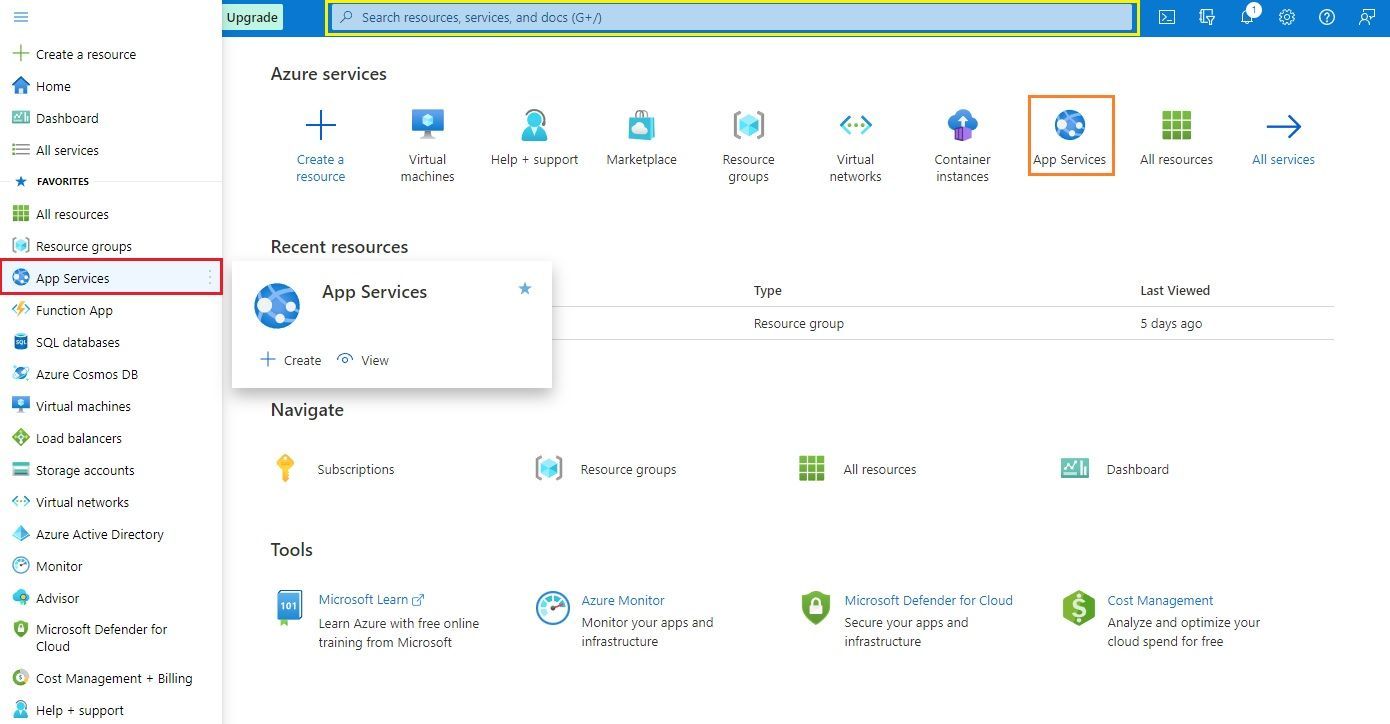
Task: Open Virtual networks tile under Azure services
Action: point(856,146)
